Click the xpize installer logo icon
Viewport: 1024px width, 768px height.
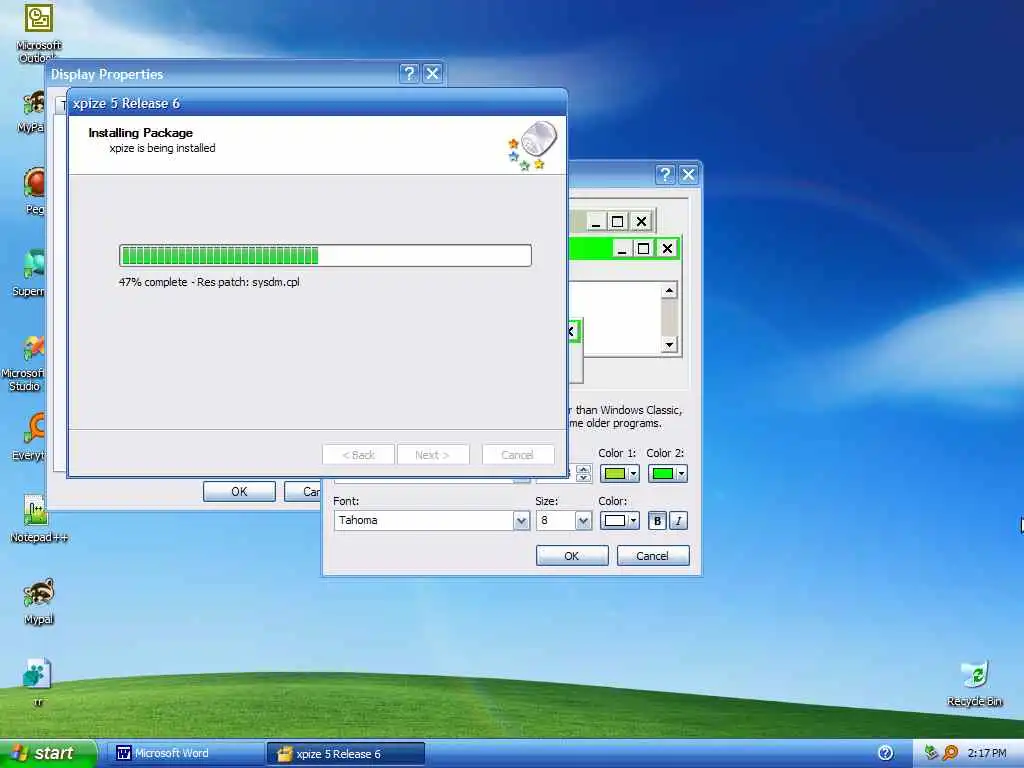pos(532,145)
